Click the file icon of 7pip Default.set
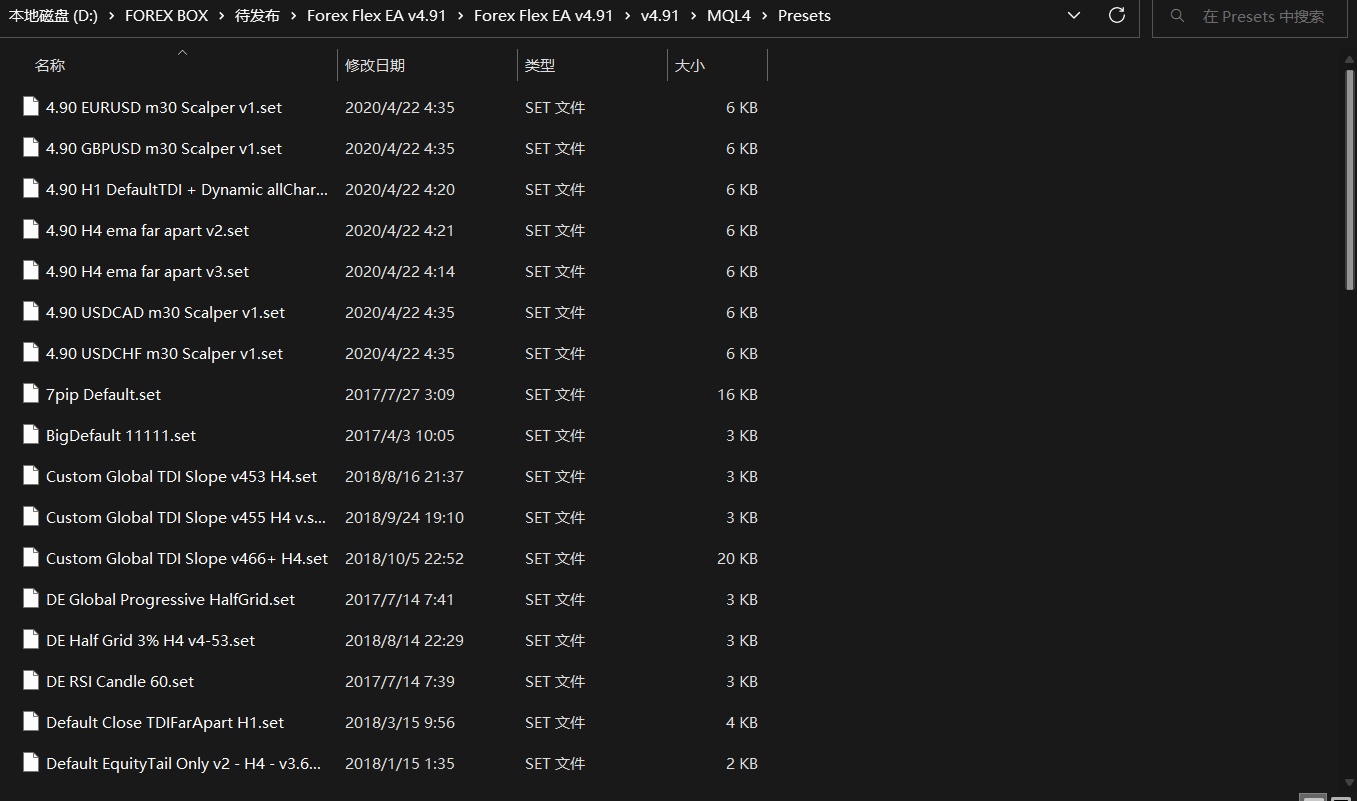 click(x=30, y=394)
